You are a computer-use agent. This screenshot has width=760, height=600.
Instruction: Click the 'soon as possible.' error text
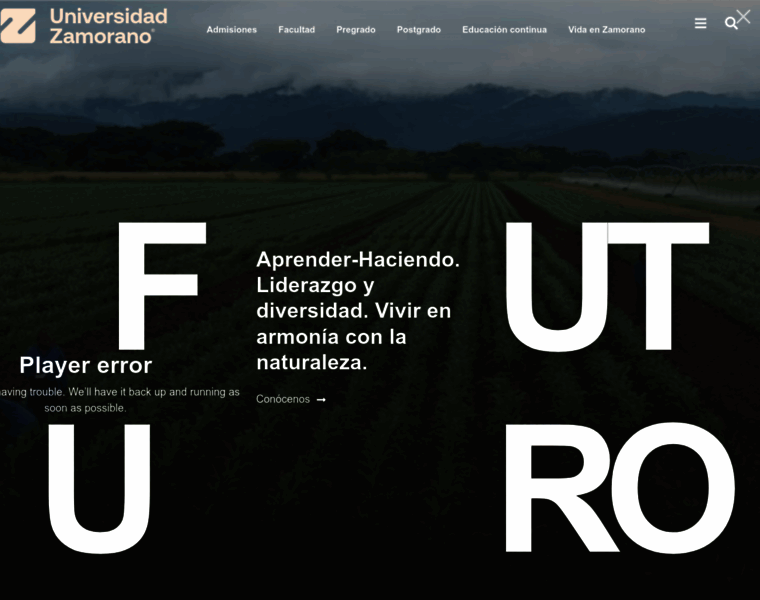point(85,408)
